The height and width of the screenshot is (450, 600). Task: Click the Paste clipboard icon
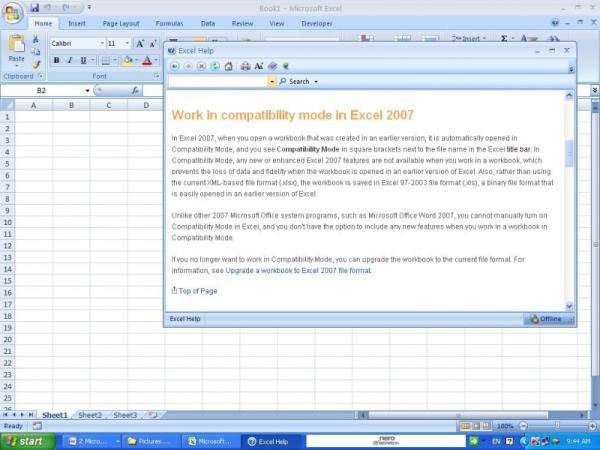click(x=16, y=44)
